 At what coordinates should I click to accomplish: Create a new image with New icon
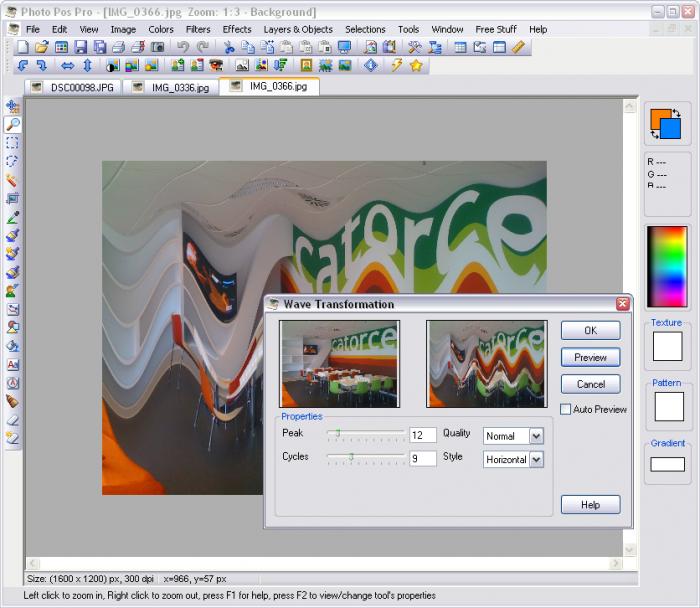22,47
